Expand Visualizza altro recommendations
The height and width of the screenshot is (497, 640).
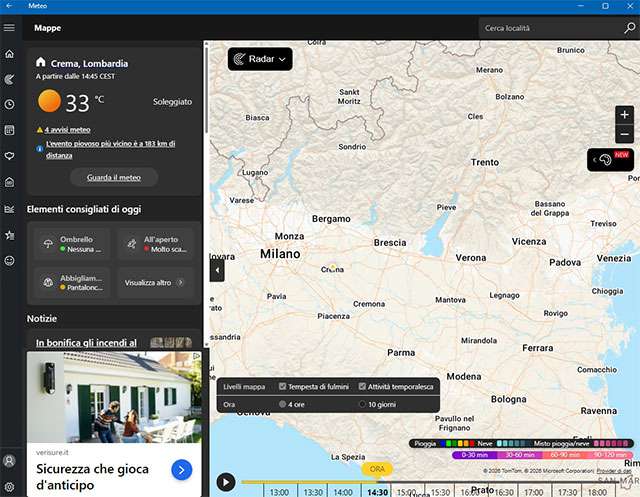point(155,283)
